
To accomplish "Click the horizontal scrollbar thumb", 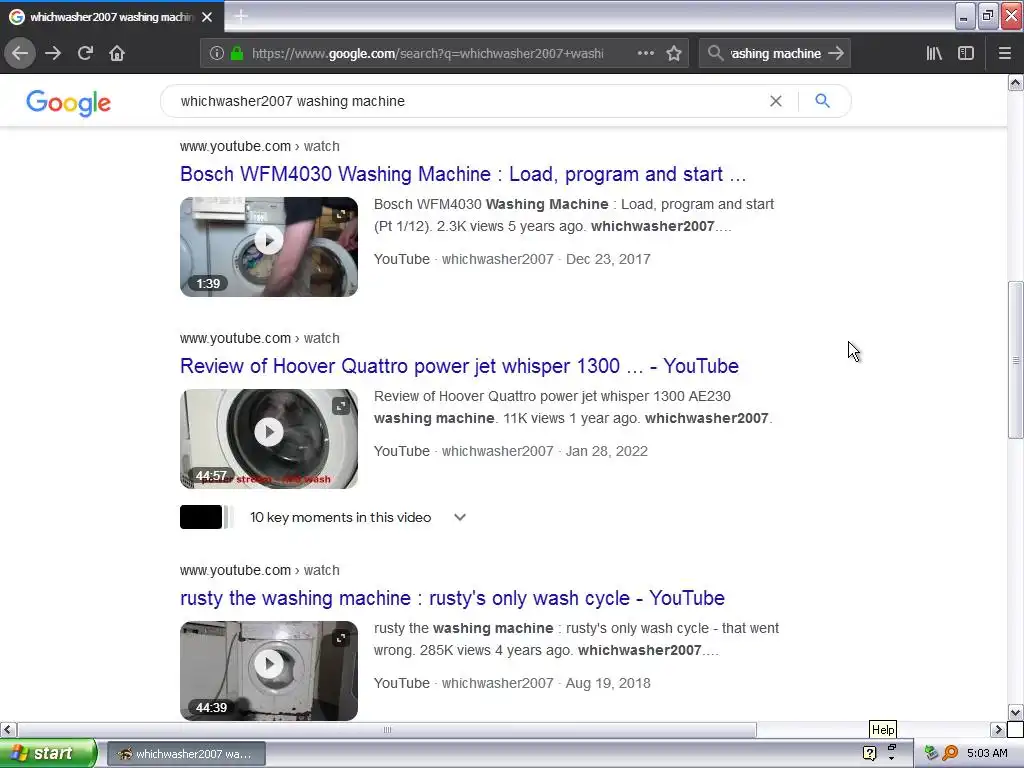I will click(x=387, y=729).
